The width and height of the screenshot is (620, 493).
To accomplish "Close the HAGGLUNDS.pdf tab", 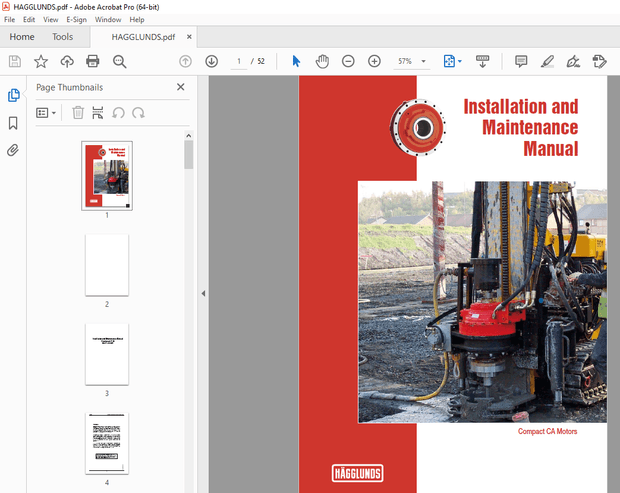I will point(189,36).
